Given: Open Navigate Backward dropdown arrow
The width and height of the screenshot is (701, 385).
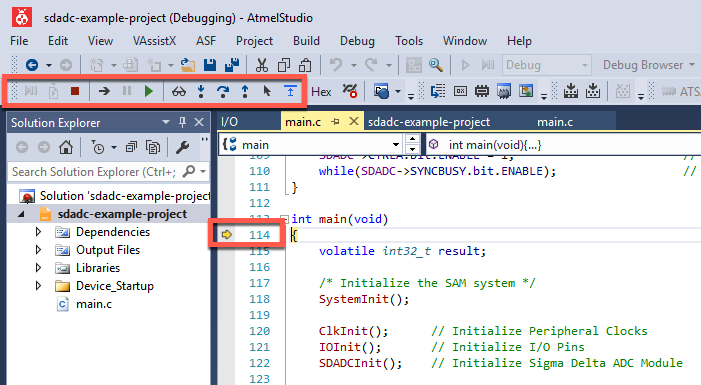Looking at the screenshot, I should (x=48, y=66).
